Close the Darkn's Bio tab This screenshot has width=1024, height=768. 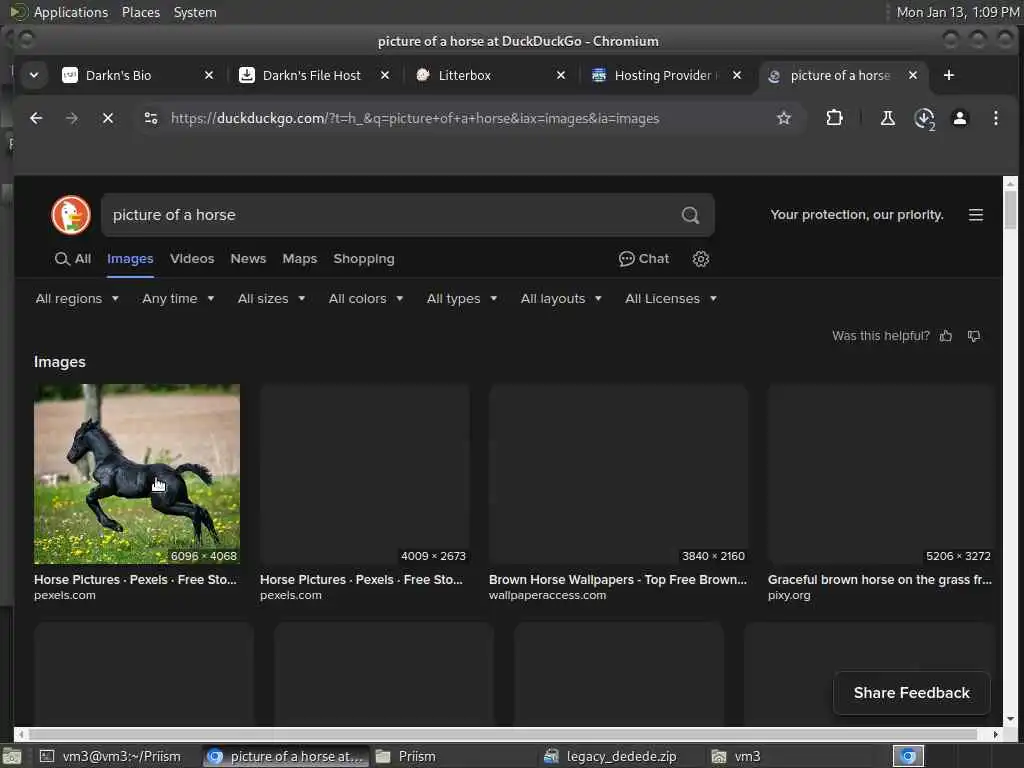(x=209, y=75)
